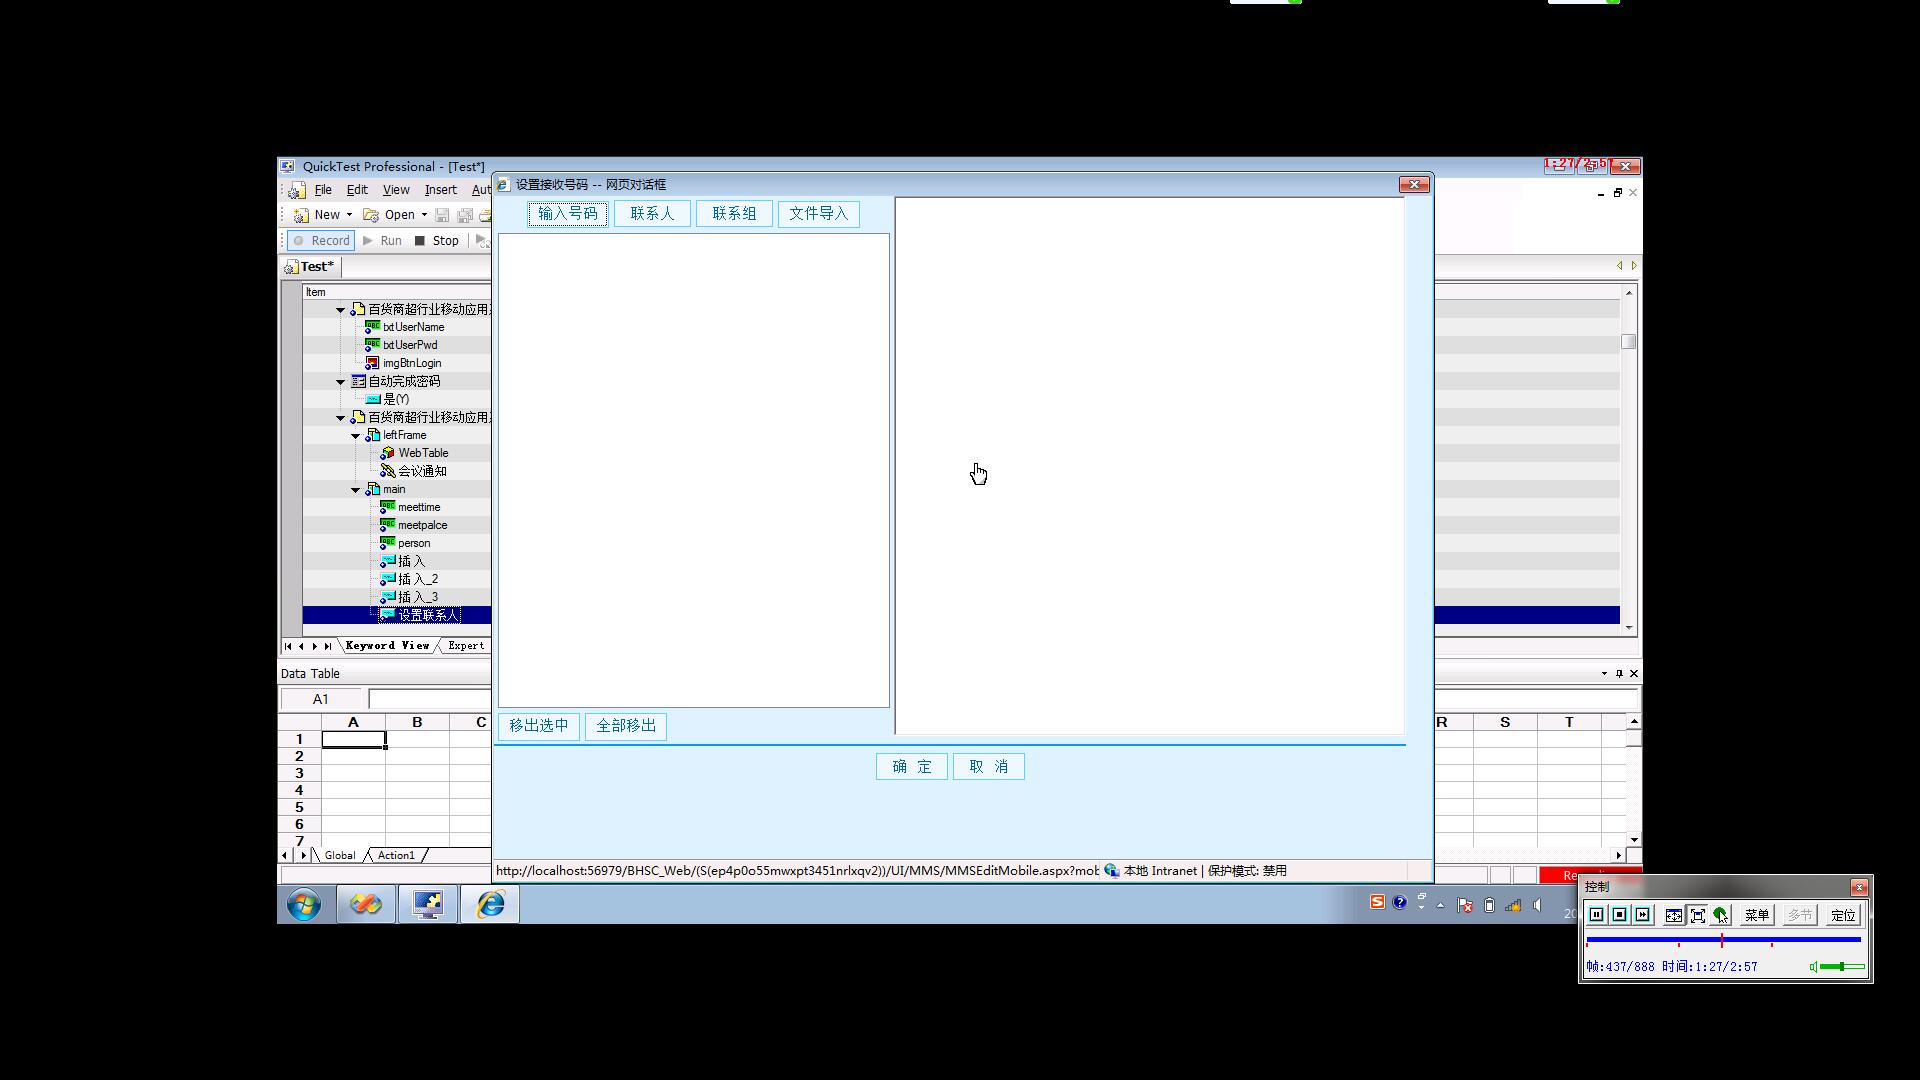The image size is (1920, 1080).
Task: Click the 全部移出 button
Action: [626, 726]
